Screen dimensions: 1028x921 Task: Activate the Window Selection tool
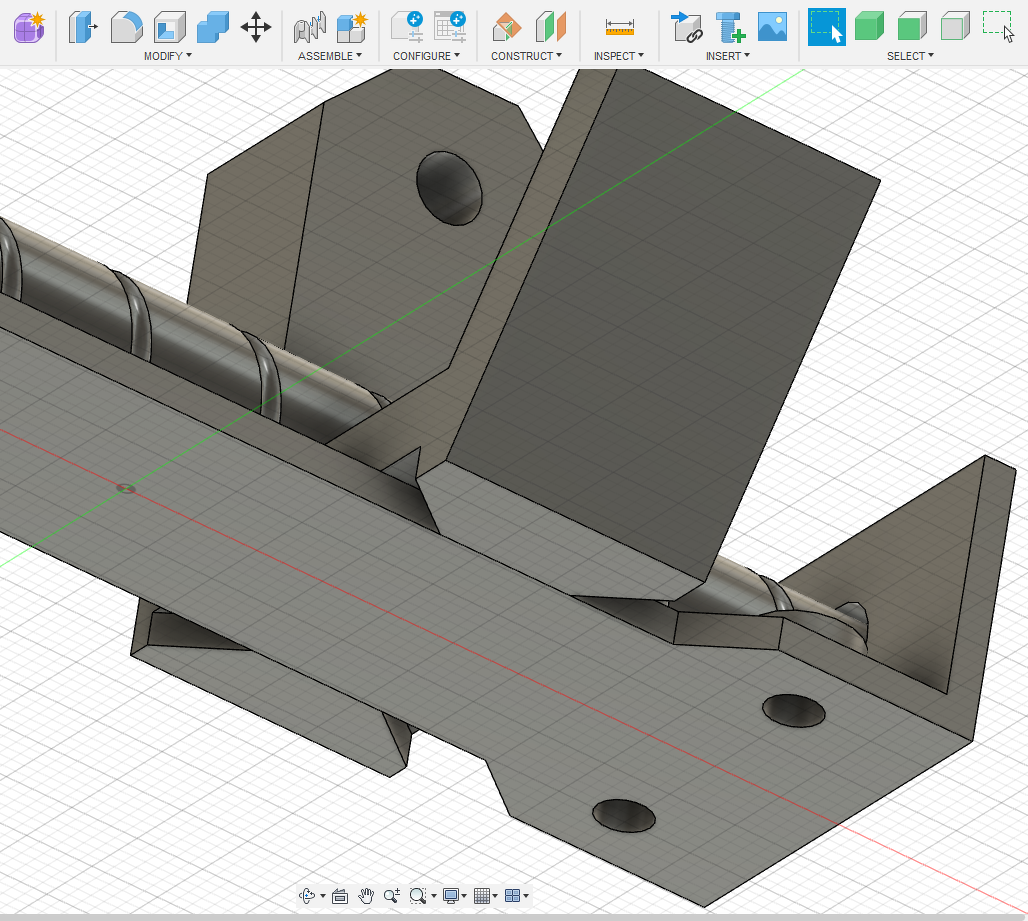(x=998, y=28)
